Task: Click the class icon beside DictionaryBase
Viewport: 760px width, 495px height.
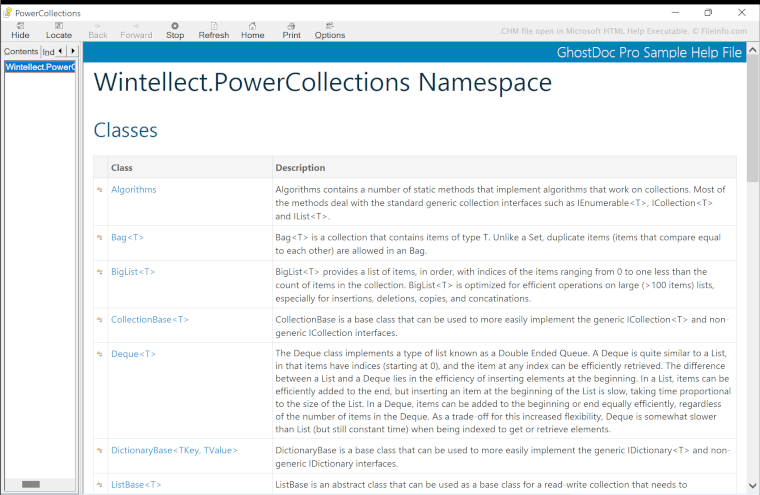Action: coord(100,450)
